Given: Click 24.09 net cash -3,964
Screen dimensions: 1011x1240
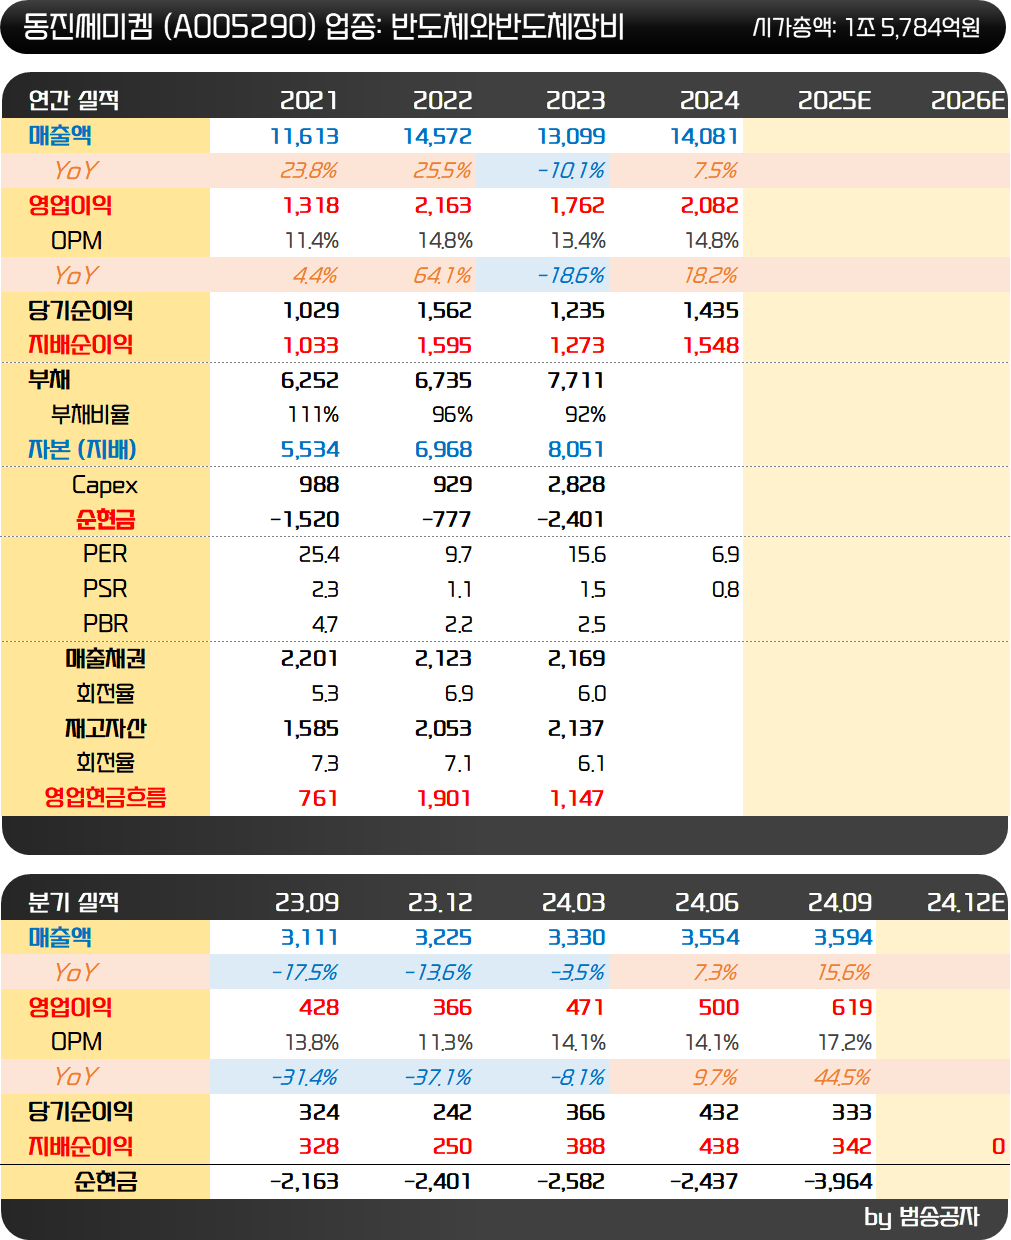Looking at the screenshot, I should click(838, 1181).
